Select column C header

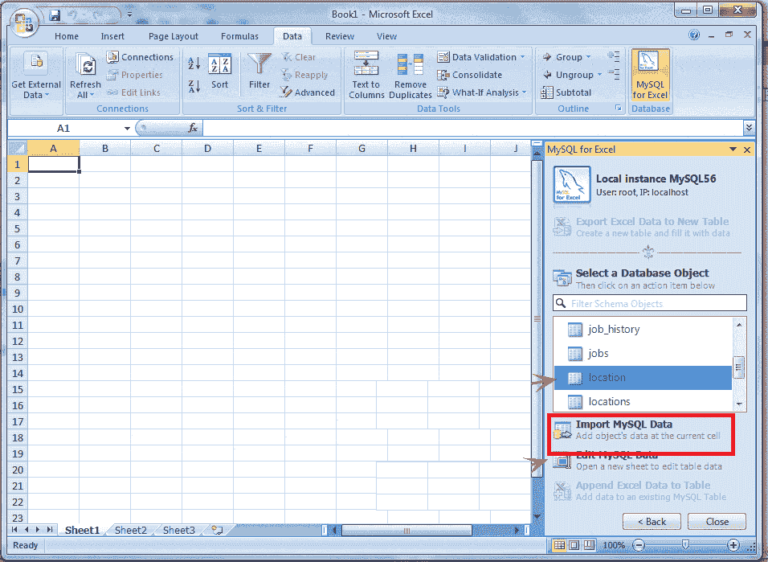pos(156,148)
